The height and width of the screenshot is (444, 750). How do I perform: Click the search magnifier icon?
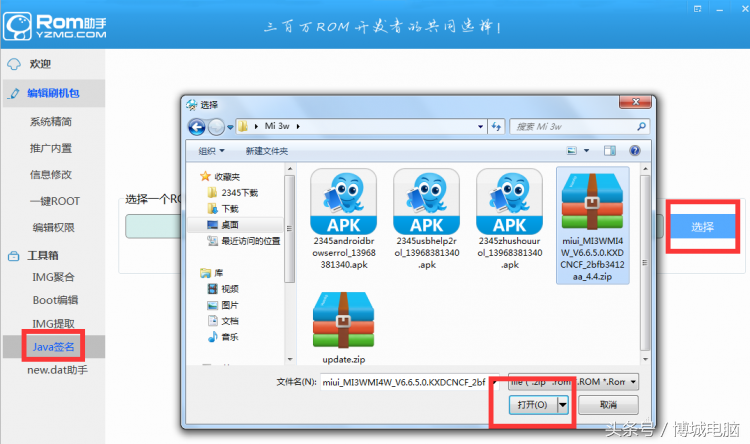click(641, 126)
